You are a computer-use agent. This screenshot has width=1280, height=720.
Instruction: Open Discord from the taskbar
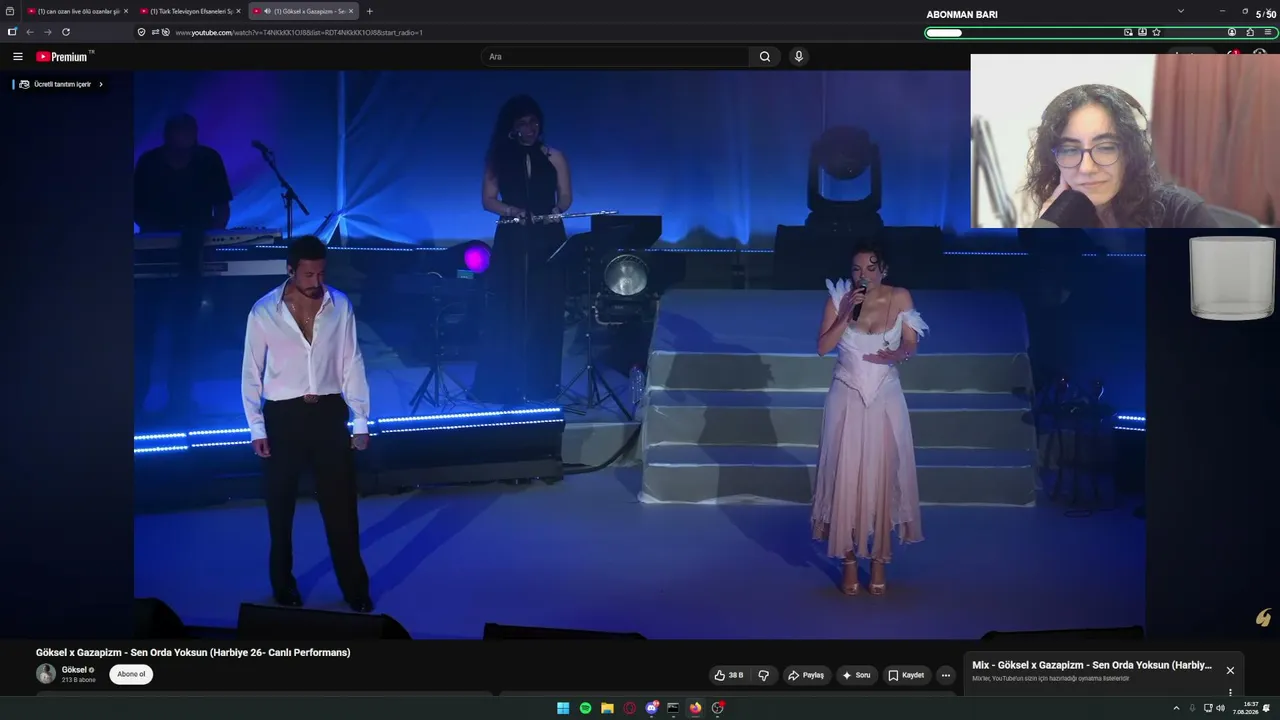pos(652,708)
